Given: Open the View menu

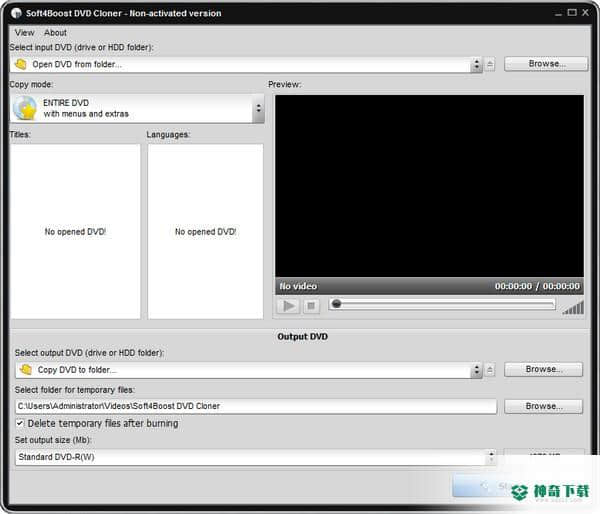Looking at the screenshot, I should pyautogui.click(x=24, y=33).
